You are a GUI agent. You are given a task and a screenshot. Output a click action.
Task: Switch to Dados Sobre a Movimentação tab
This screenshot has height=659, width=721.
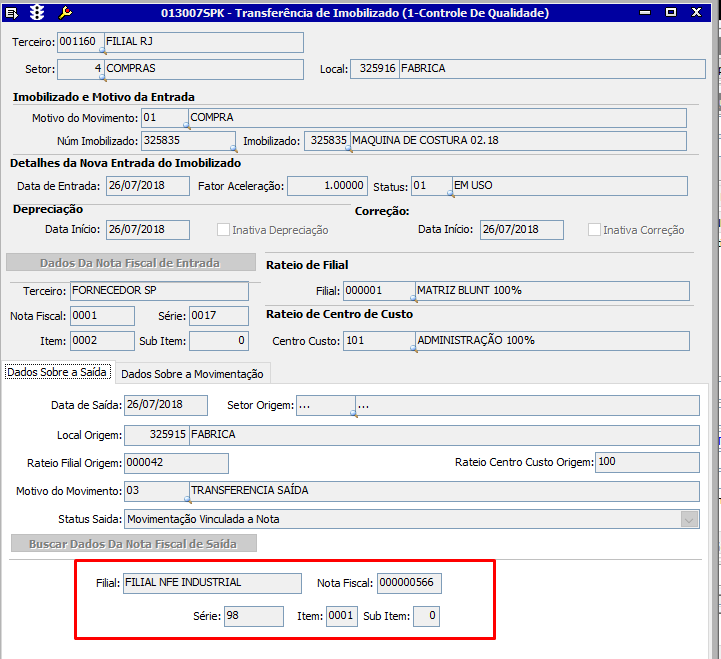[192, 374]
